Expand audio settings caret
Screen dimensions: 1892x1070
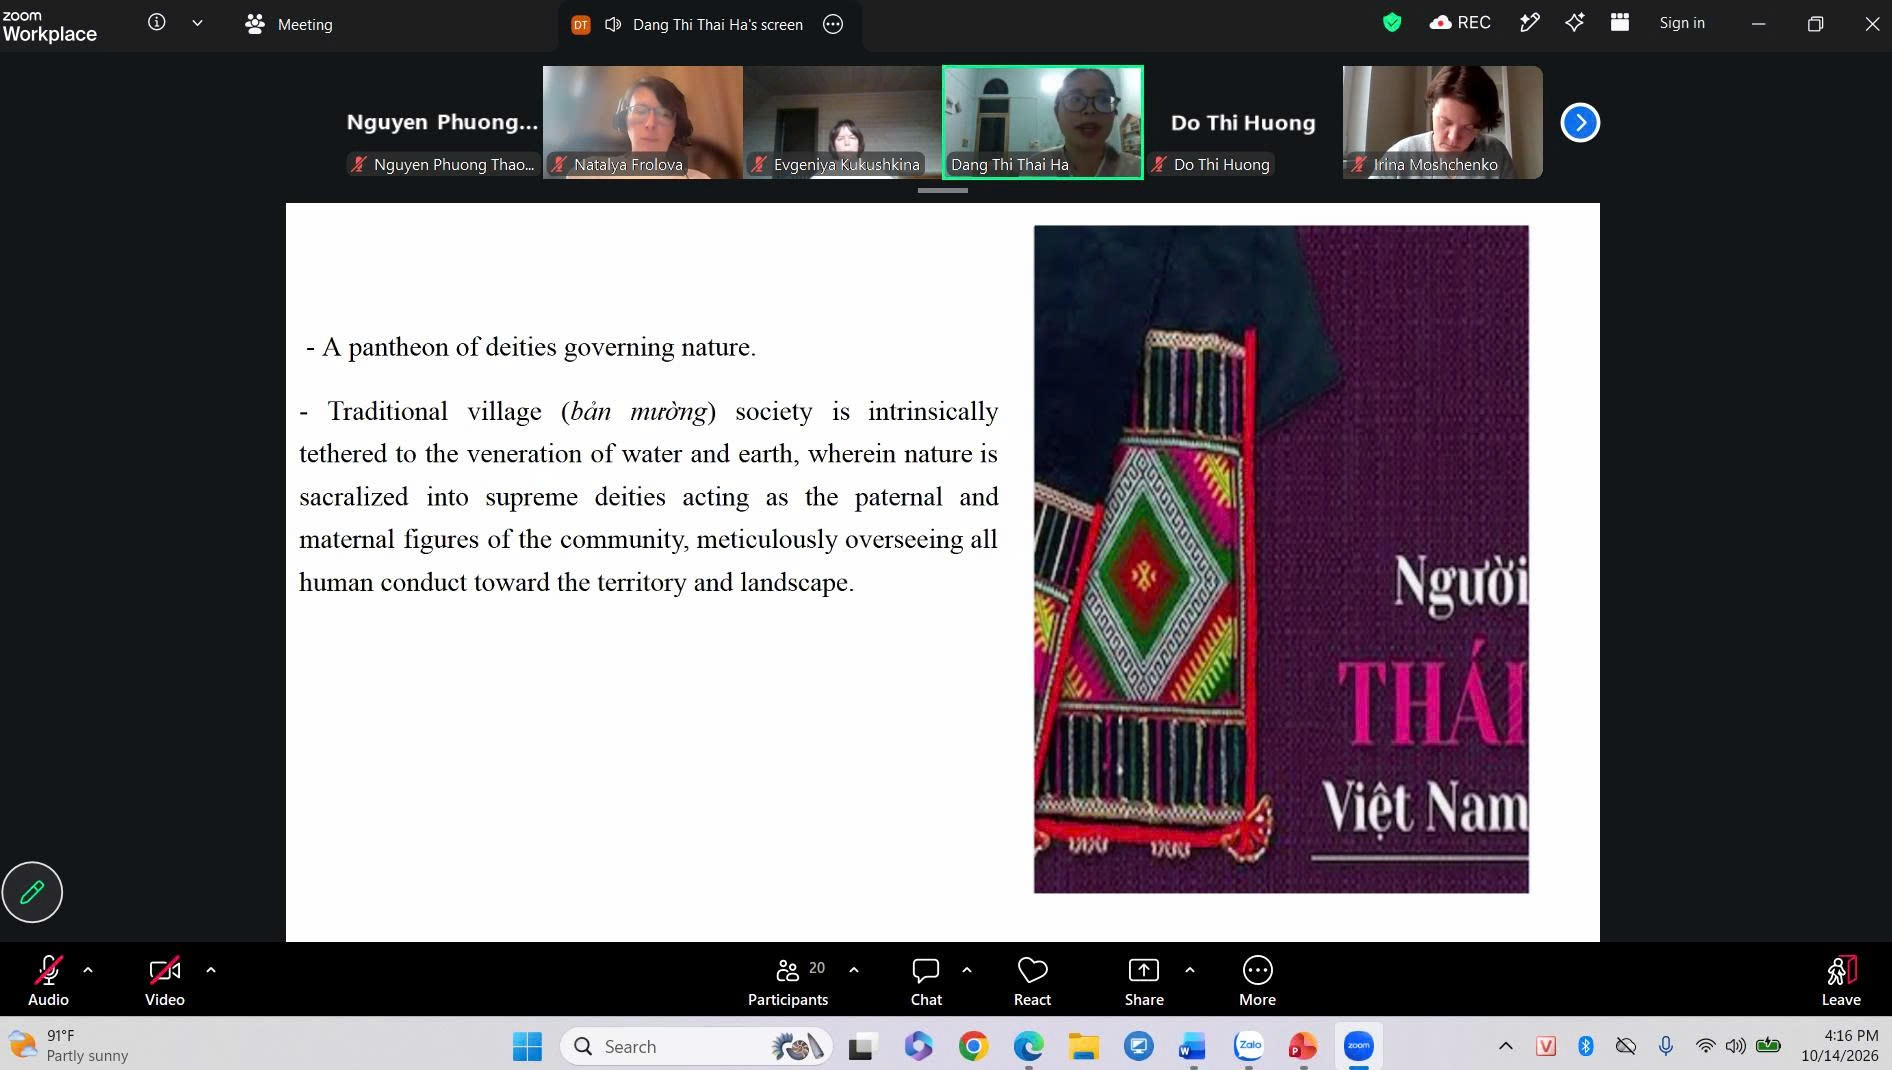pyautogui.click(x=88, y=970)
